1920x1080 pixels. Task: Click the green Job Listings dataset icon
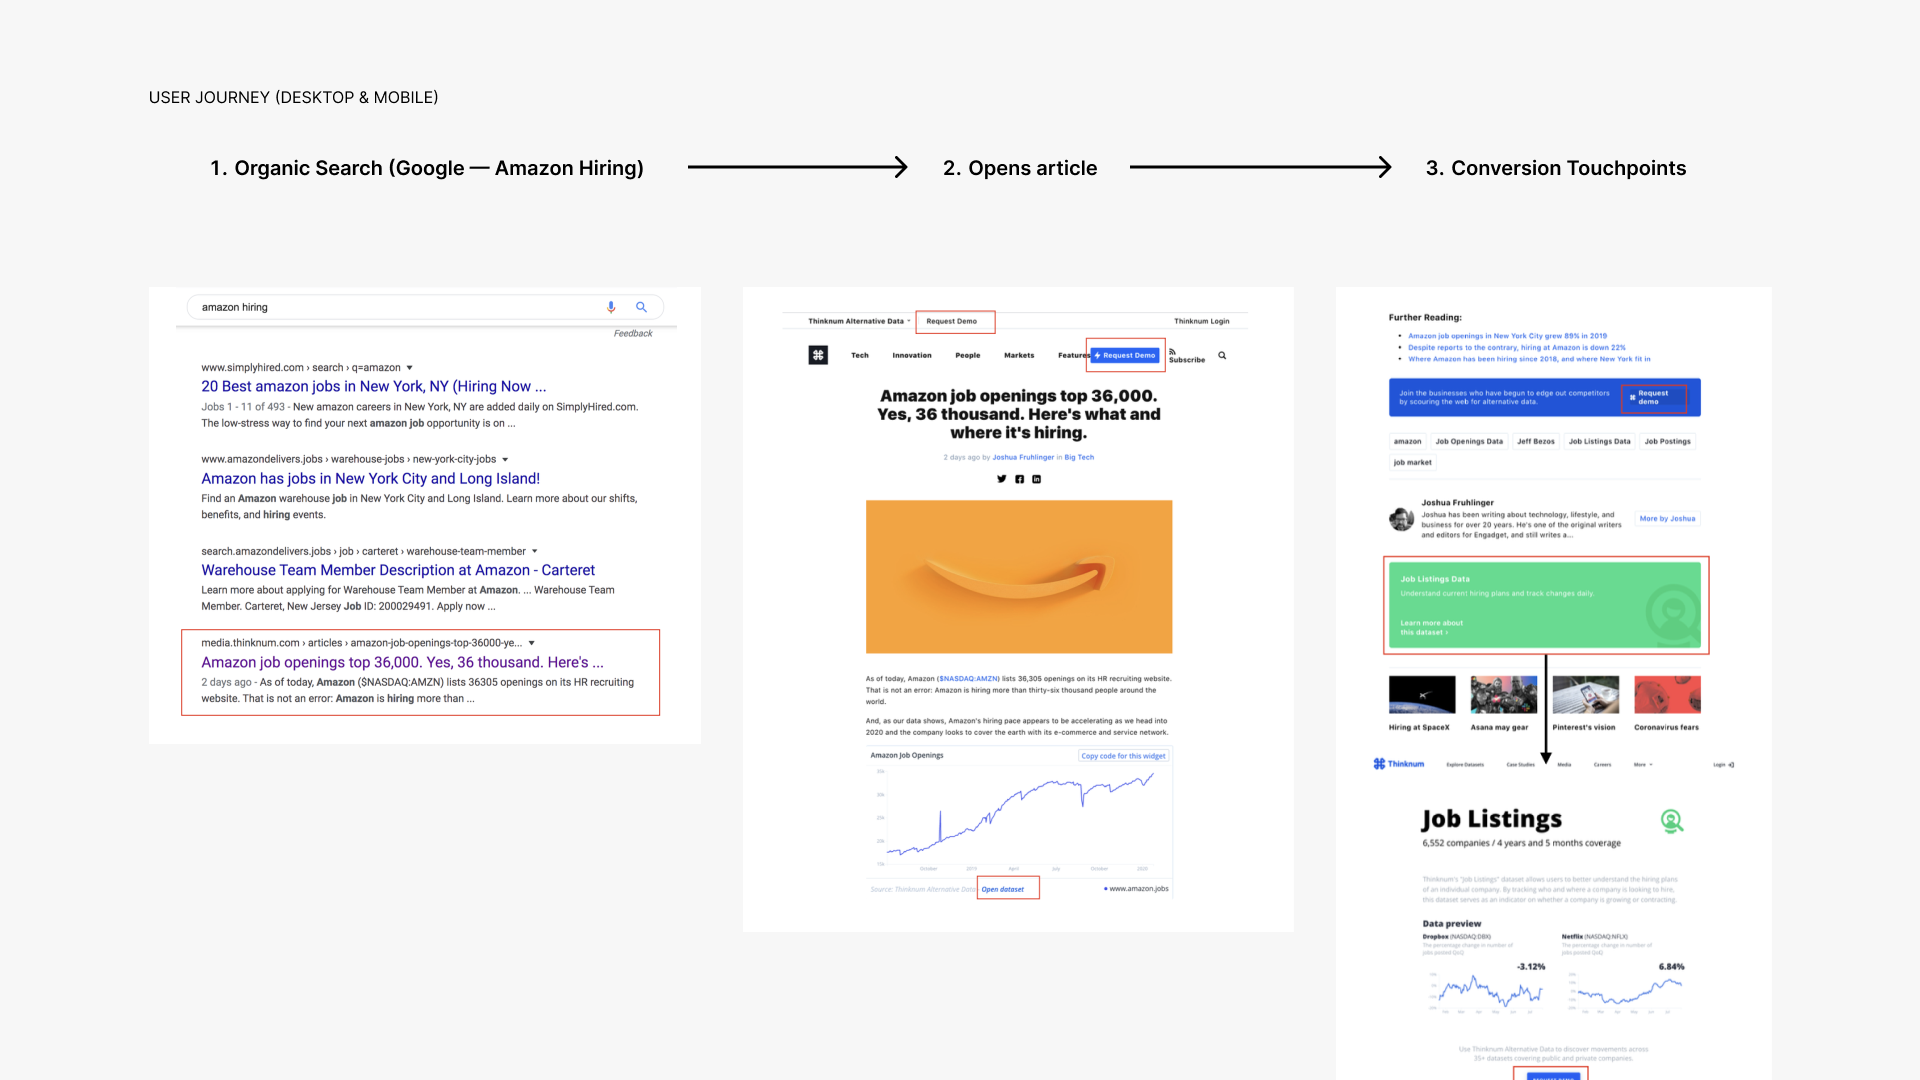click(x=1672, y=821)
